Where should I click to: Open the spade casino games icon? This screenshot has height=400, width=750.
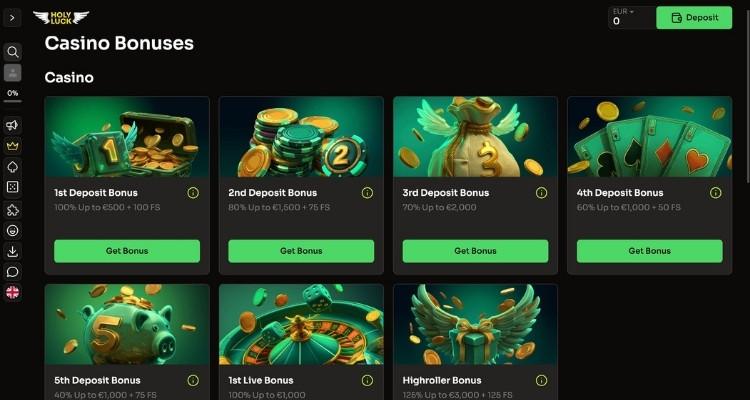[x=12, y=167]
